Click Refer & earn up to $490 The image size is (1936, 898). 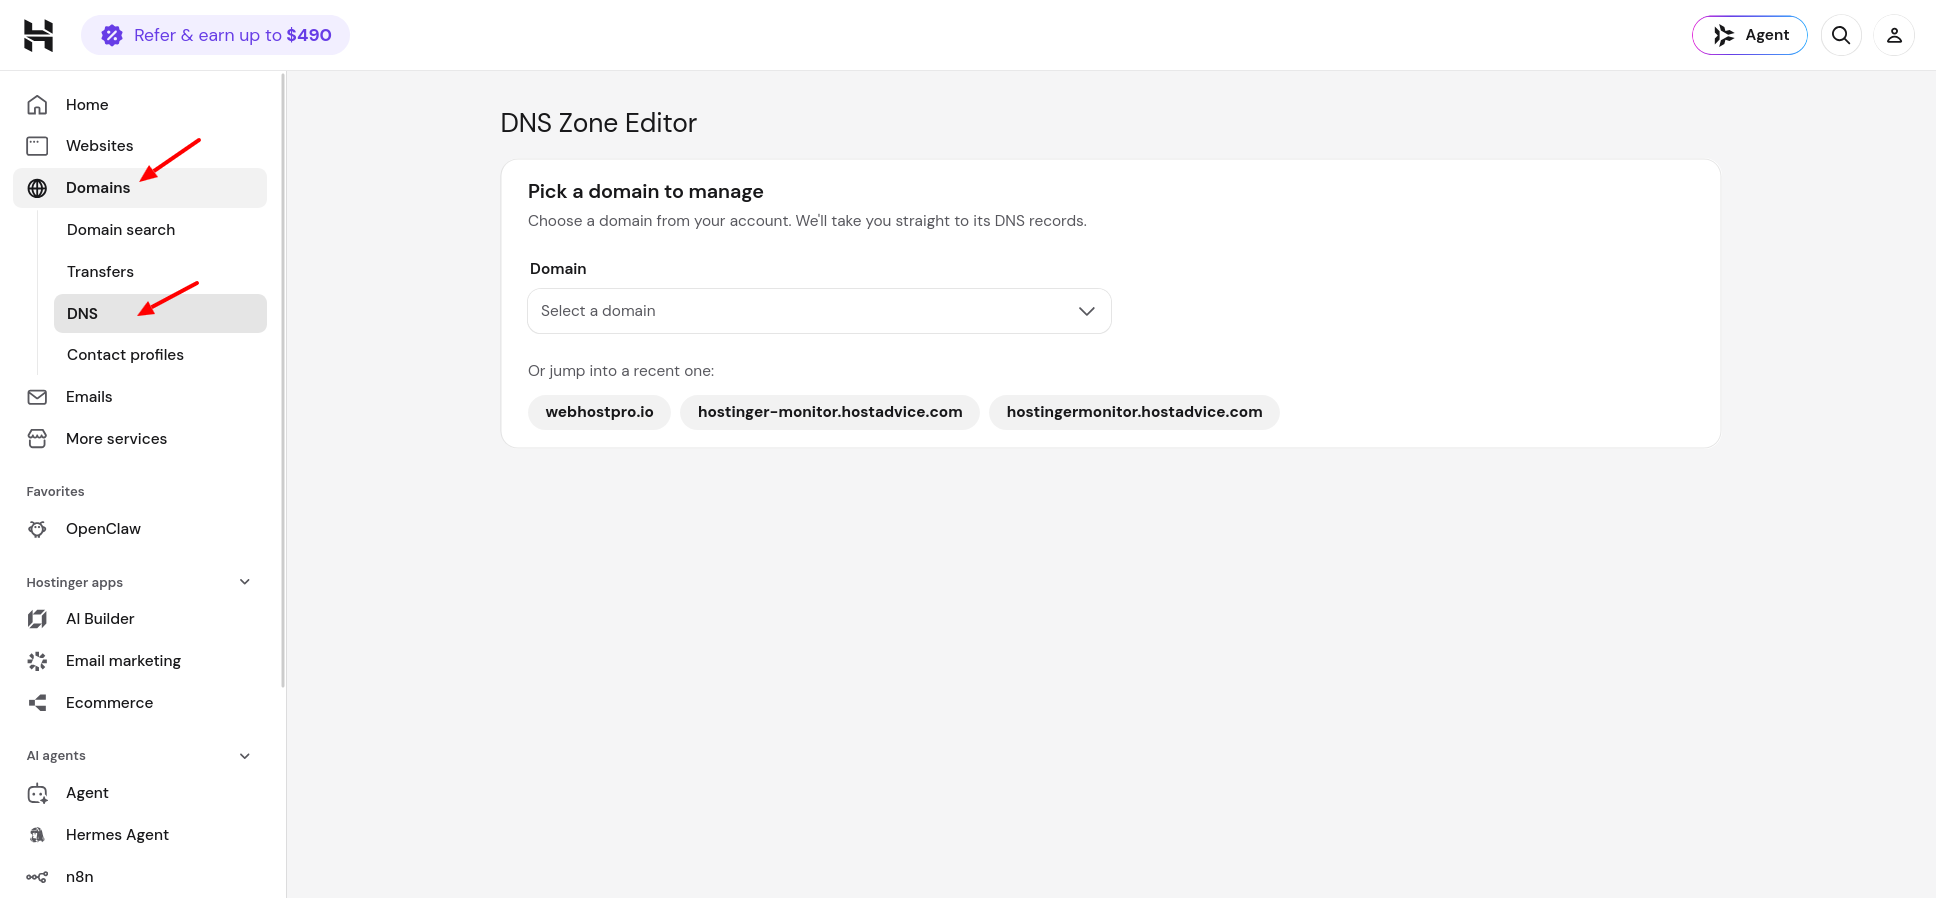(215, 35)
